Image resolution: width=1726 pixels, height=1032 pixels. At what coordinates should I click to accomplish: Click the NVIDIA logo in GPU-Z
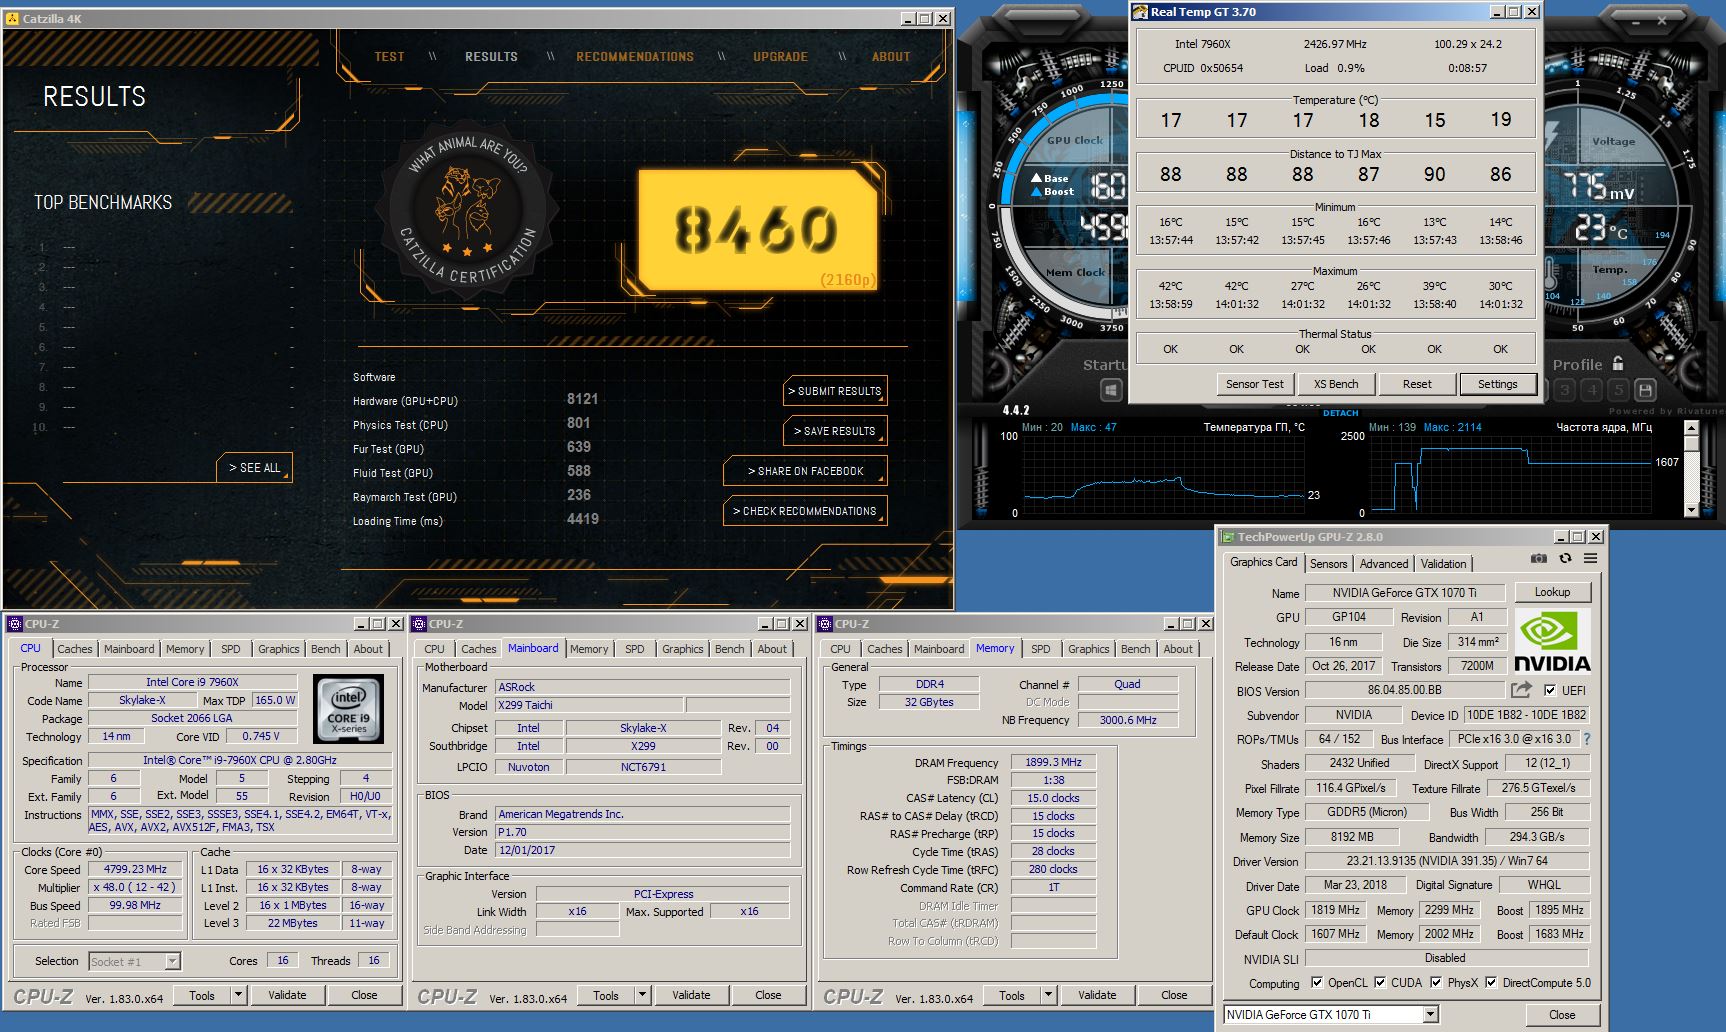click(x=1551, y=642)
